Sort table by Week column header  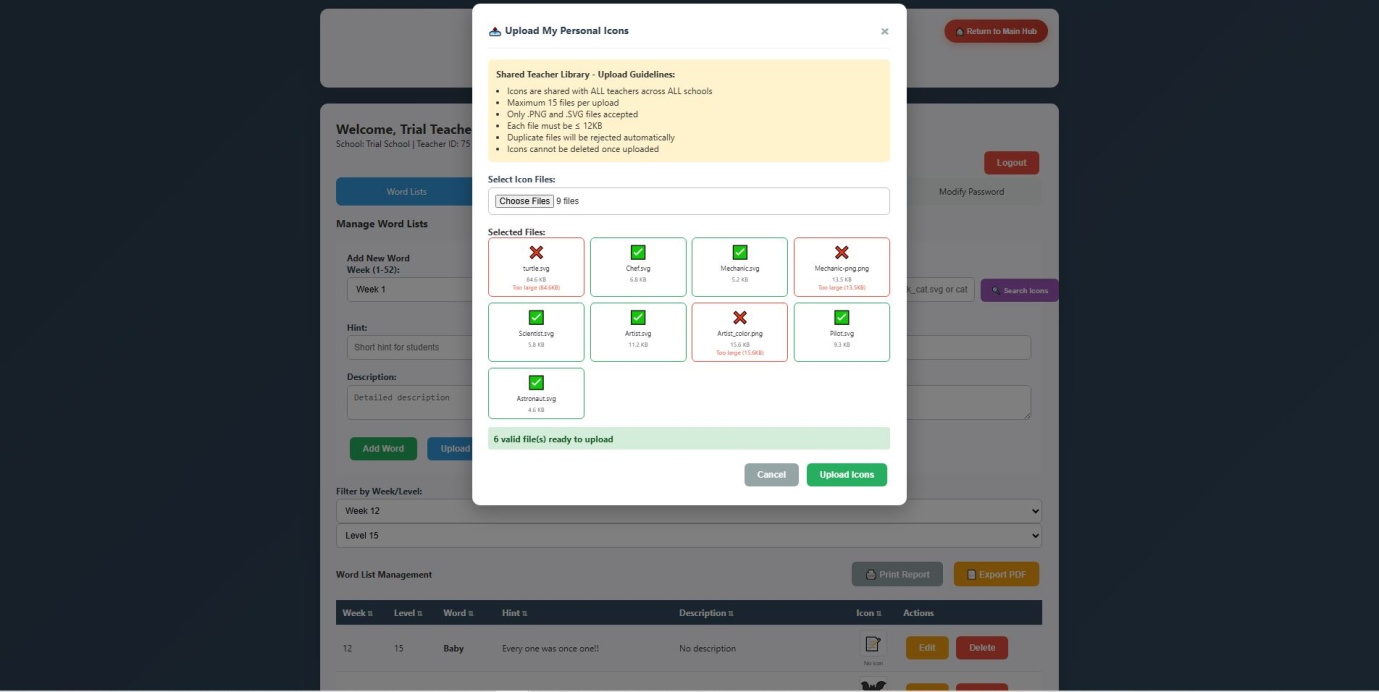point(357,613)
